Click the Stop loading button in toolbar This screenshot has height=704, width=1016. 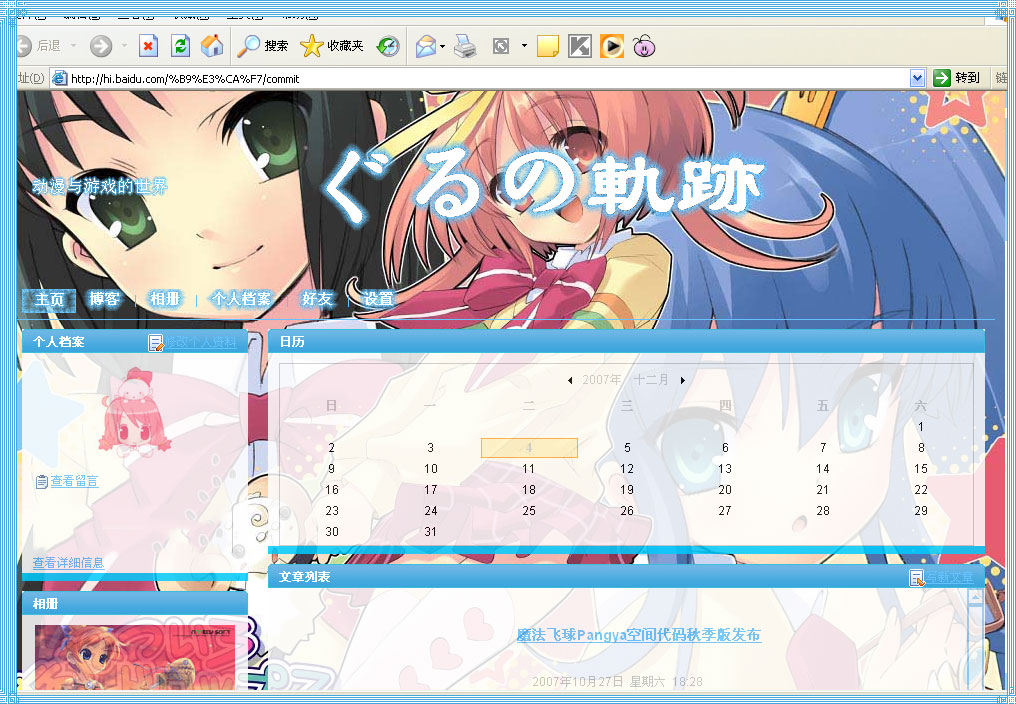(x=148, y=46)
